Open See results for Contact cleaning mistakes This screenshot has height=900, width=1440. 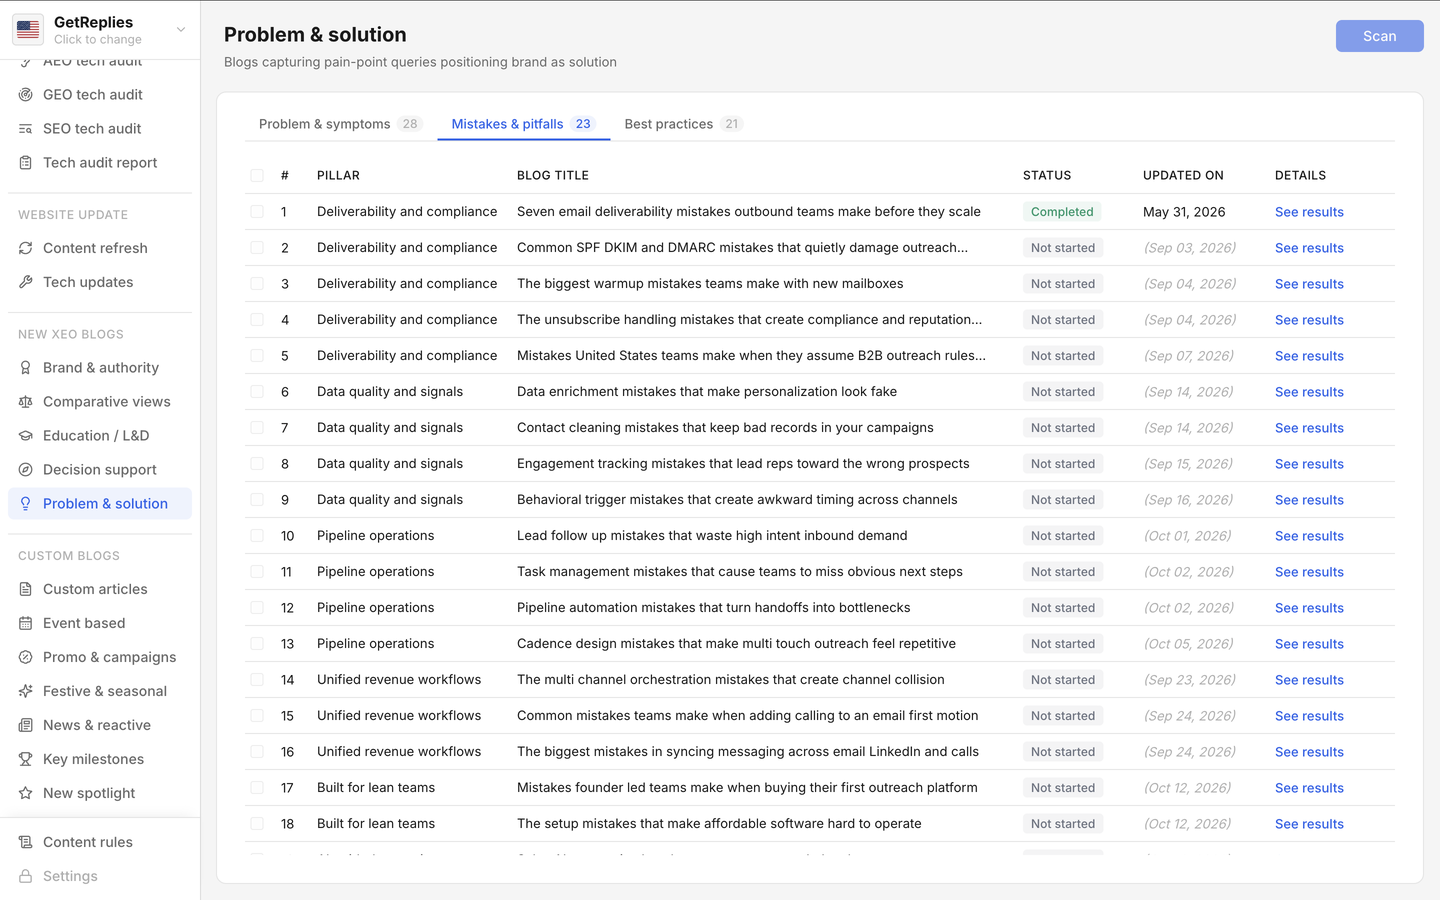pos(1309,428)
